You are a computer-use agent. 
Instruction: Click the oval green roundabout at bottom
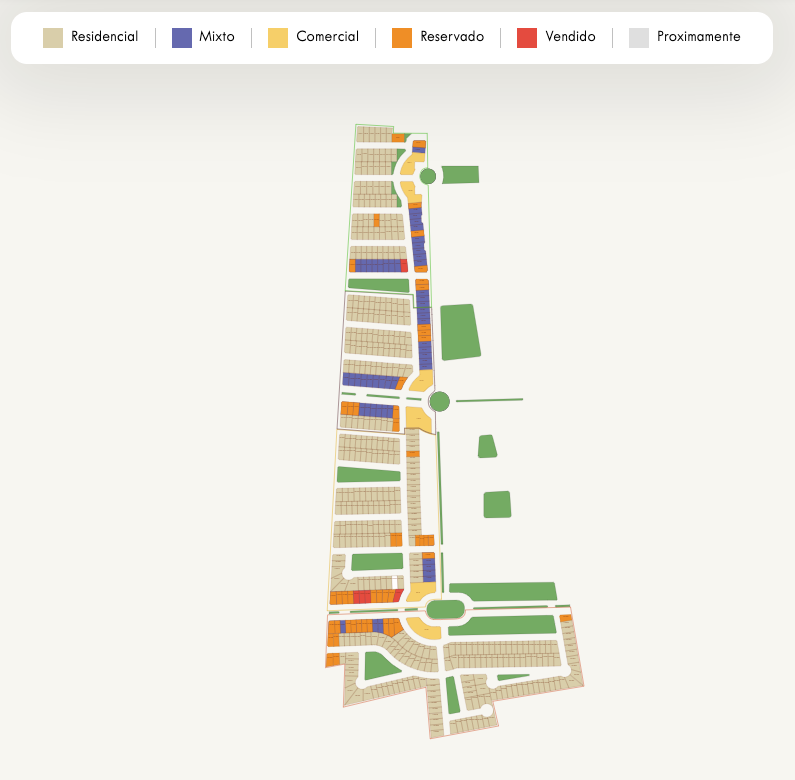pos(446,609)
